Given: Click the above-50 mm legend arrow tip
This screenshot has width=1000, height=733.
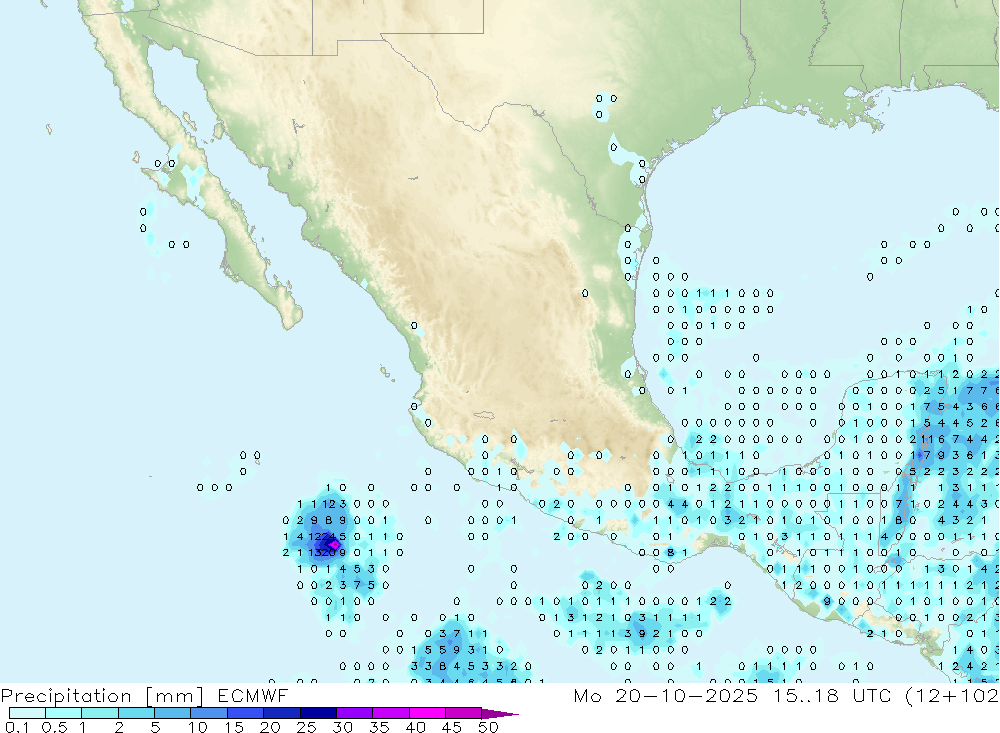Looking at the screenshot, I should pyautogui.click(x=500, y=713).
